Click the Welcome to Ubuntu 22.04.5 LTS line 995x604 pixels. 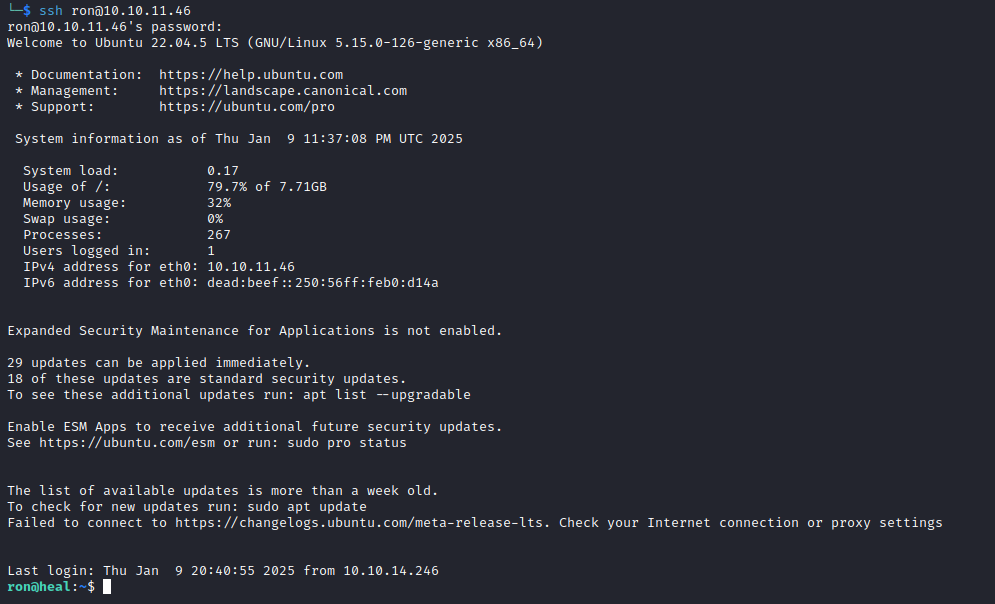(275, 43)
